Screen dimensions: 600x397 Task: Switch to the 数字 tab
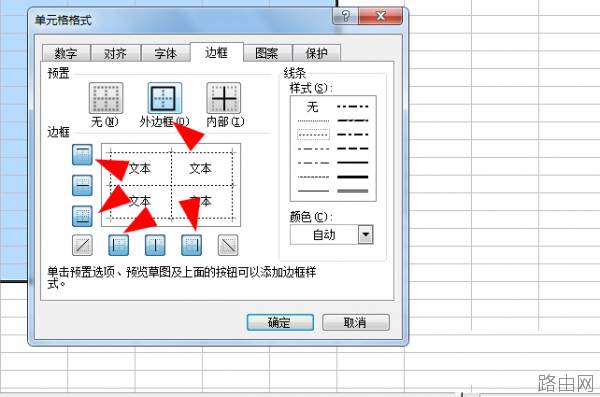(x=66, y=53)
